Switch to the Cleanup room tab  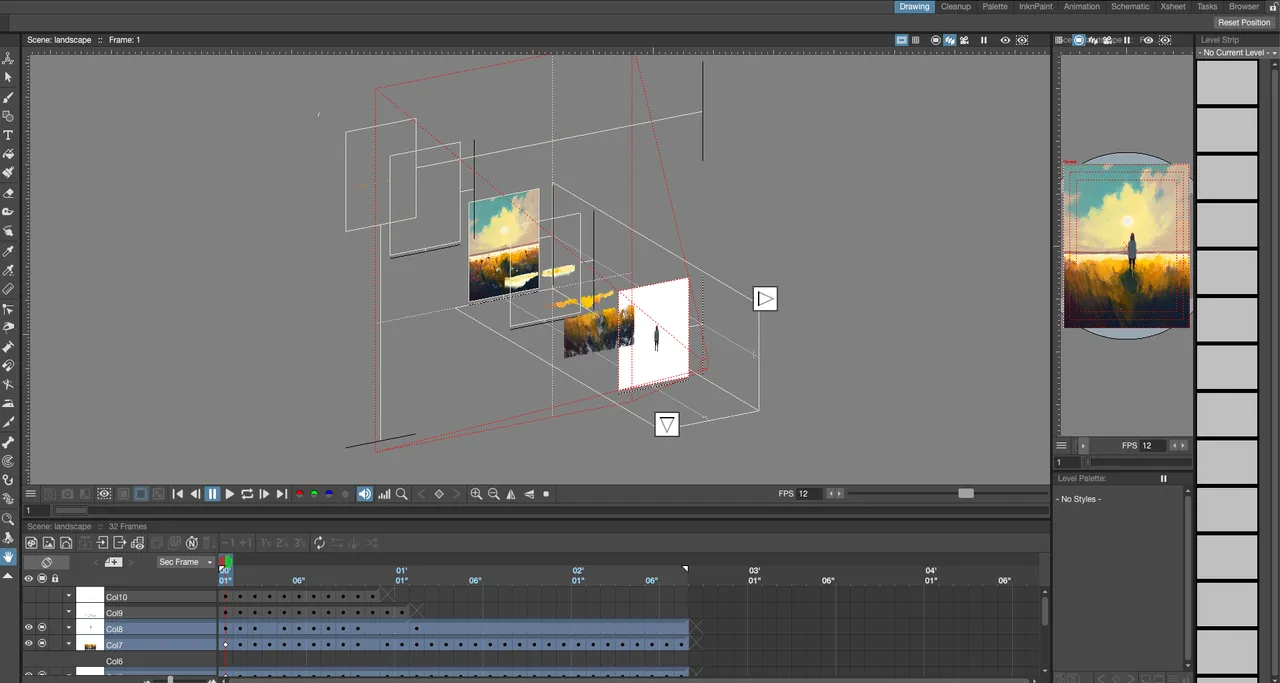point(956,7)
